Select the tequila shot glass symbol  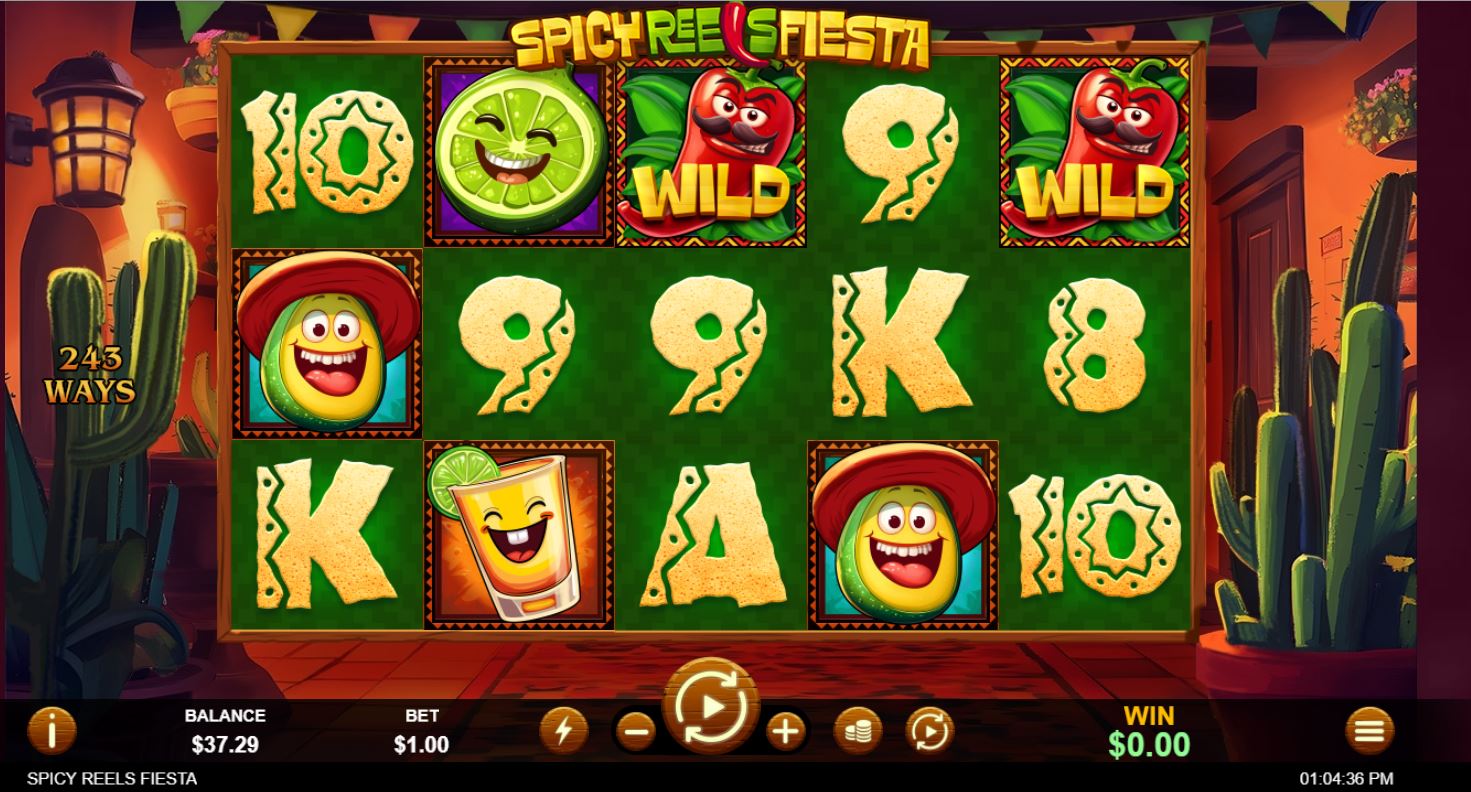[519, 535]
